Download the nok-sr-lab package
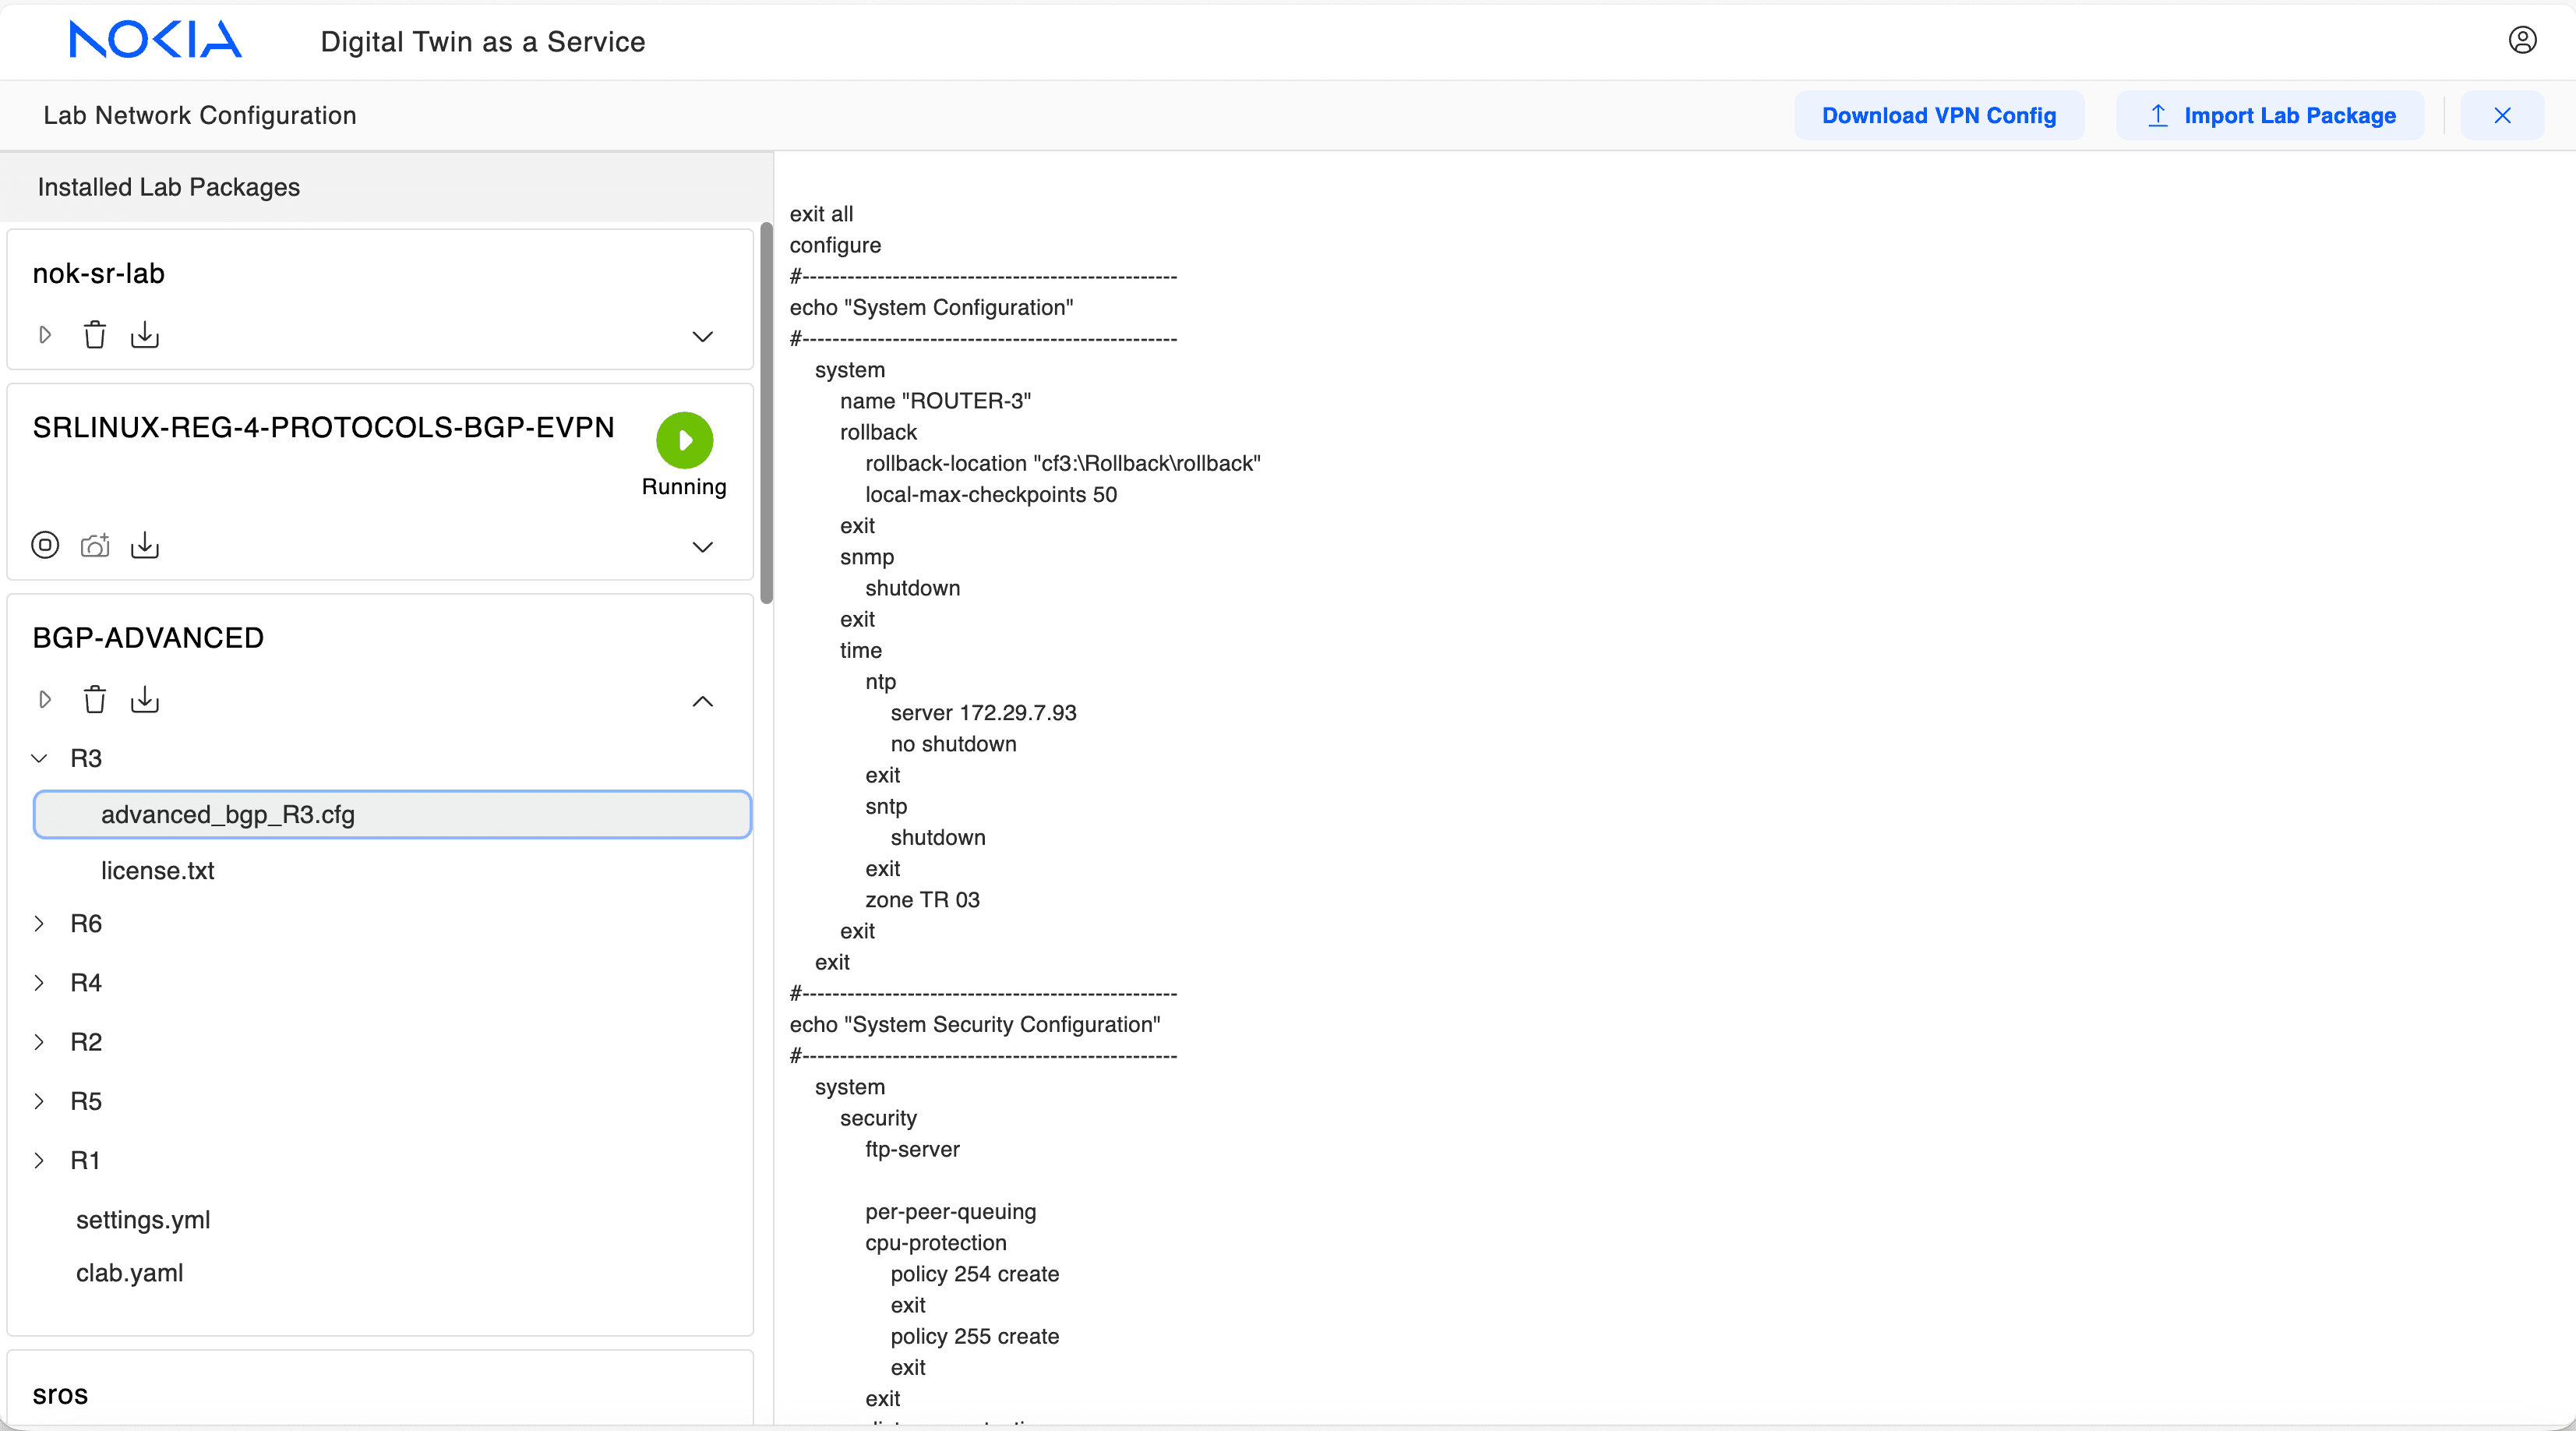The height and width of the screenshot is (1431, 2576). pyautogui.click(x=145, y=335)
